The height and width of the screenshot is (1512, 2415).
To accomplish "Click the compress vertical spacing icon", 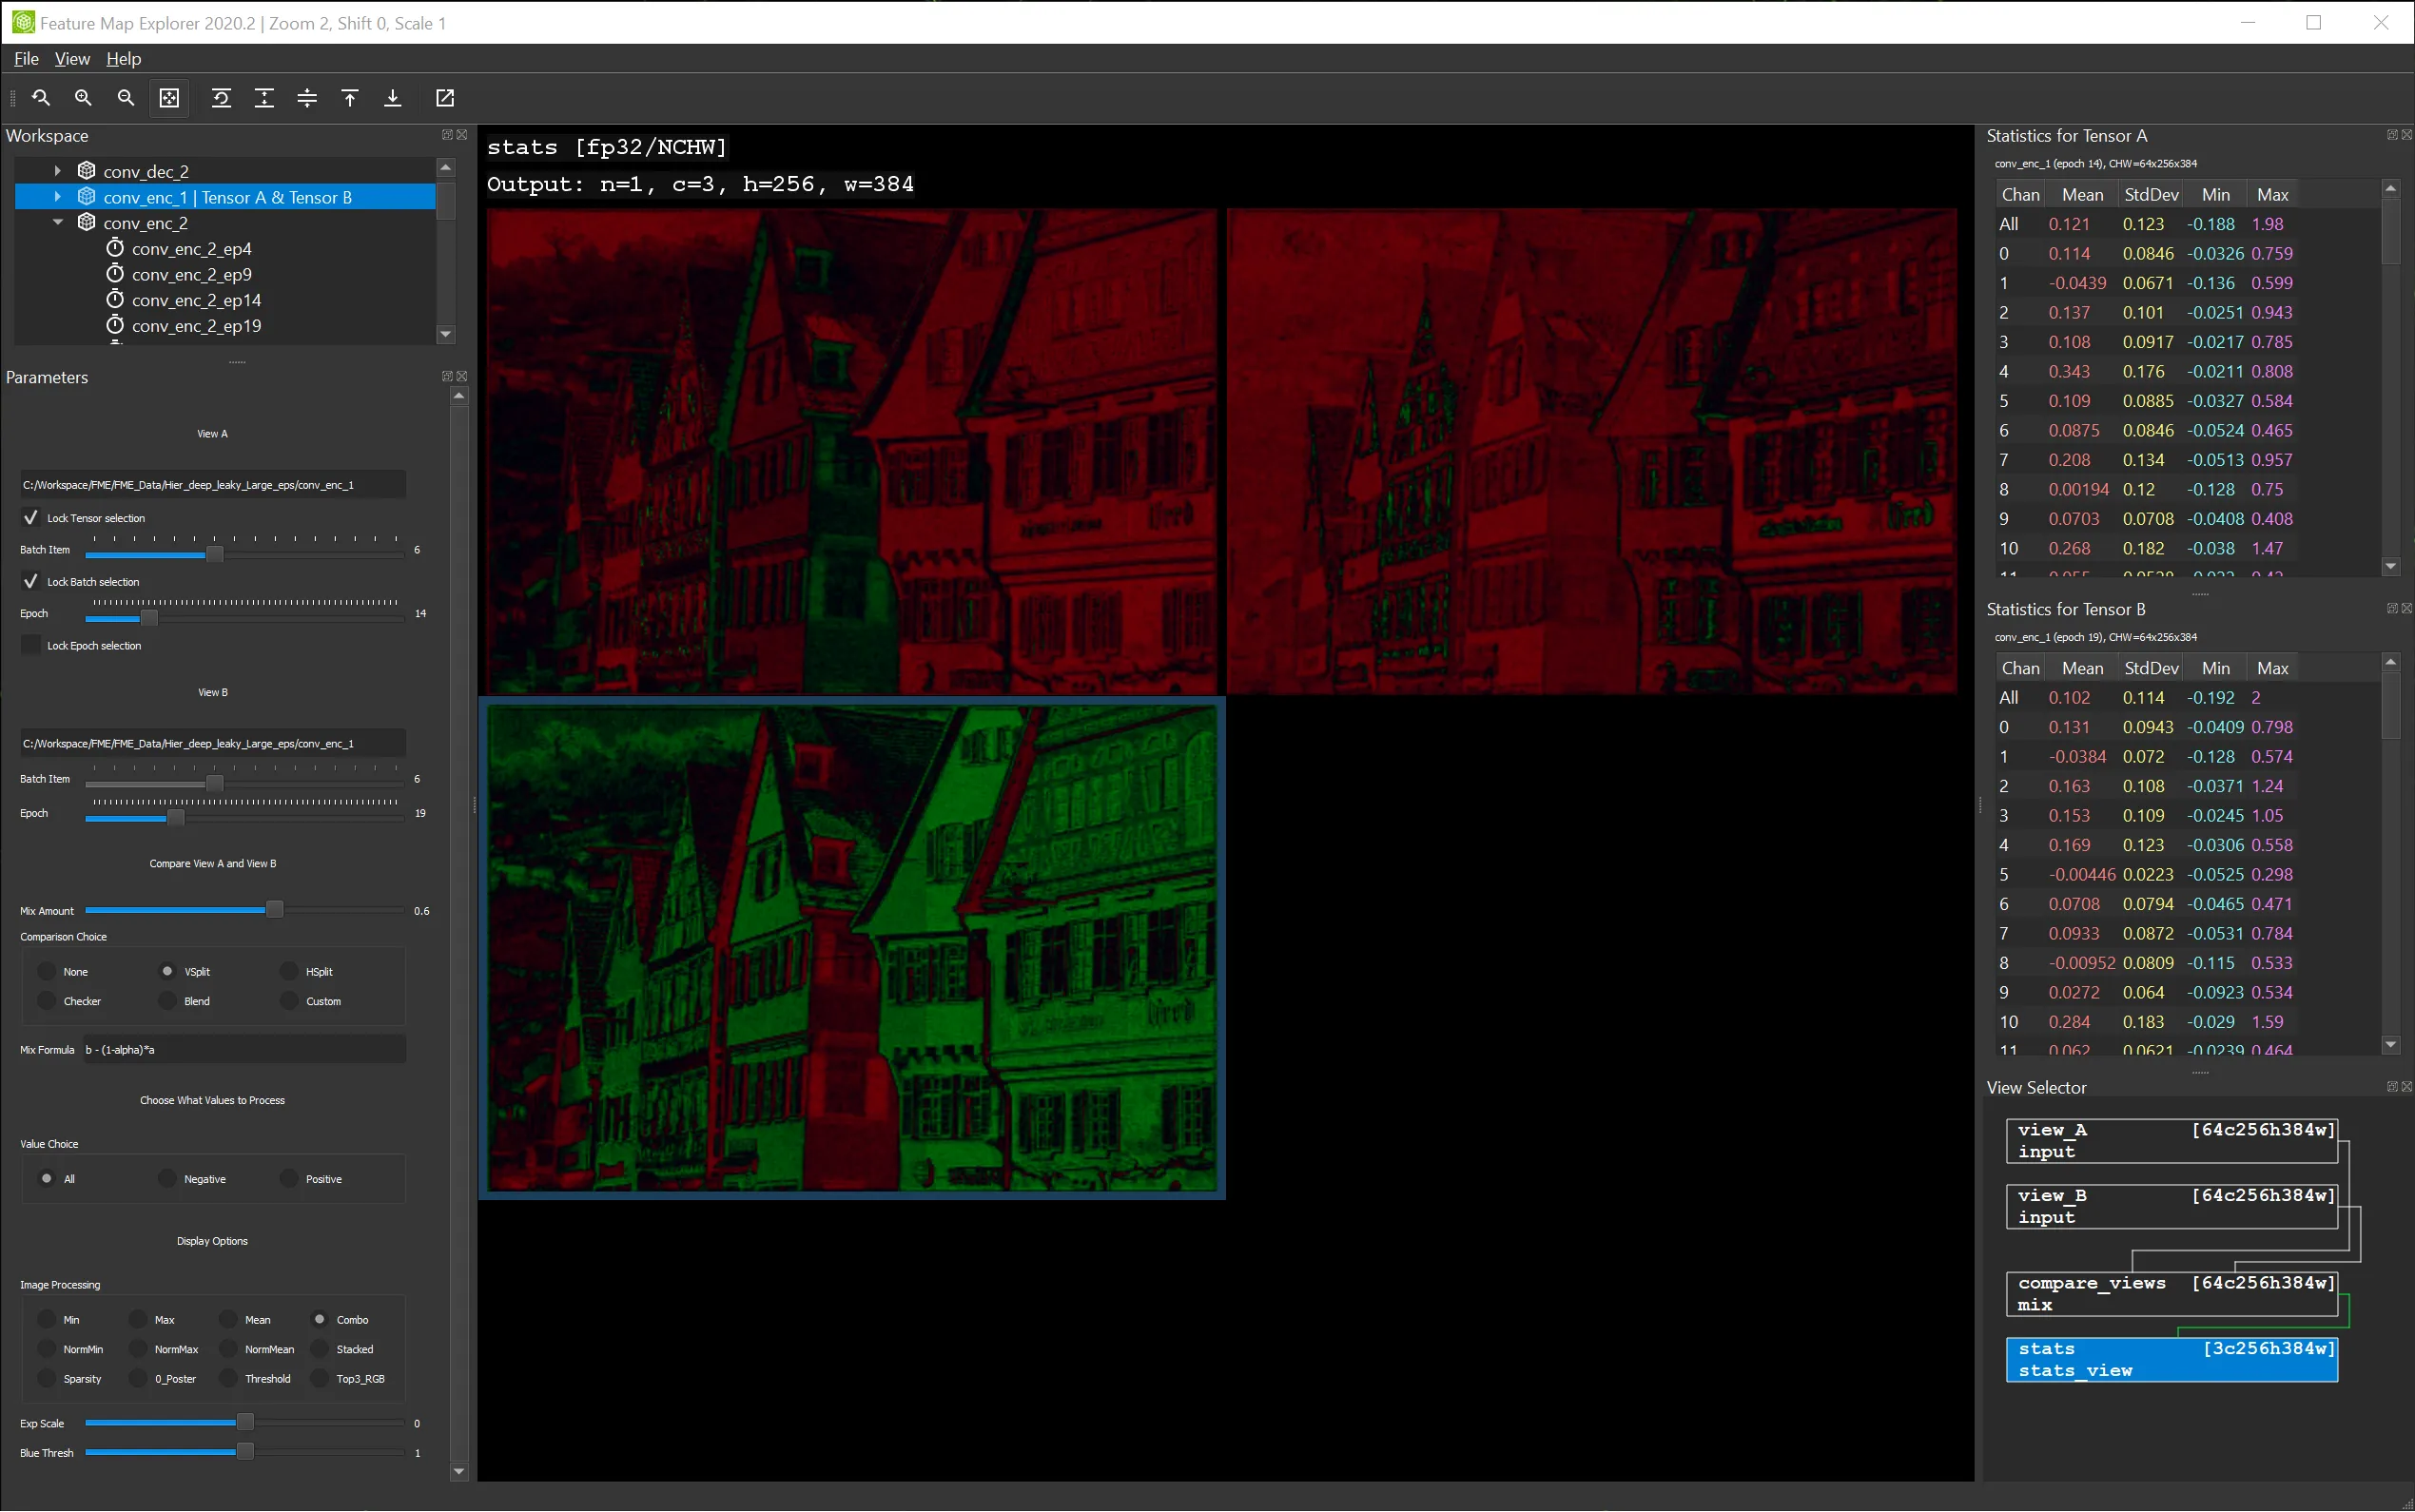I will coord(307,98).
